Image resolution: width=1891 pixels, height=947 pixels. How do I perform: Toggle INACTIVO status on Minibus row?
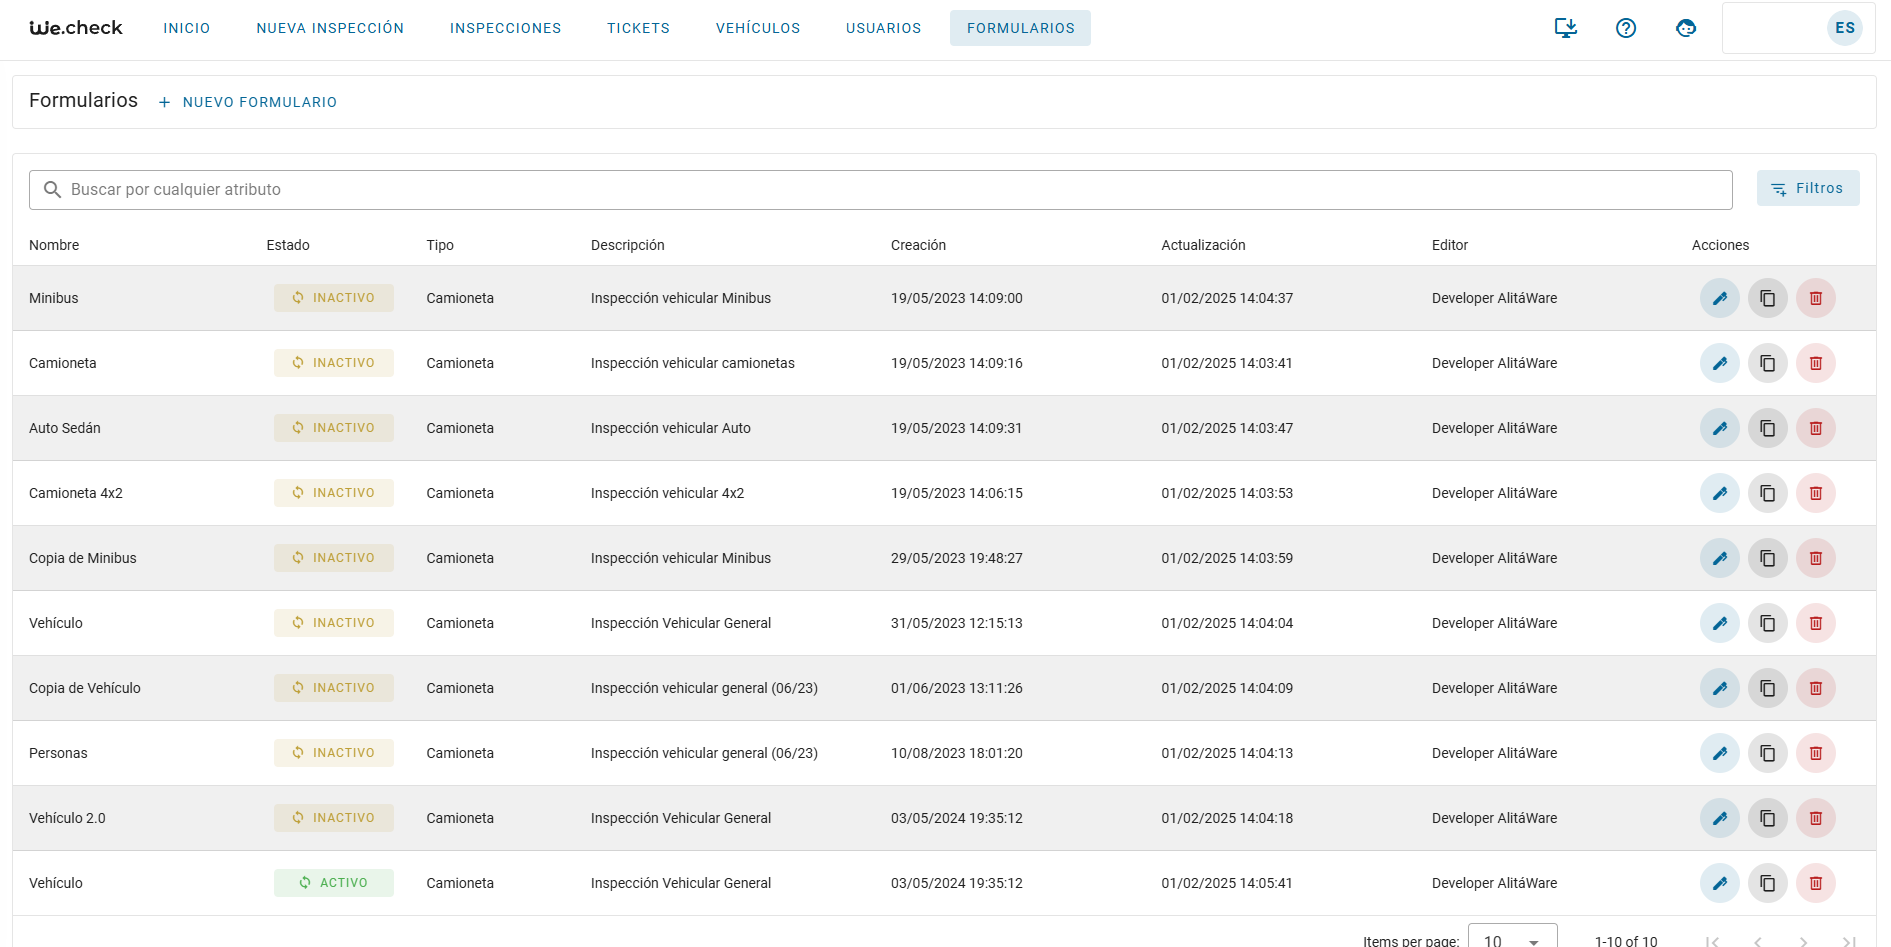[333, 298]
